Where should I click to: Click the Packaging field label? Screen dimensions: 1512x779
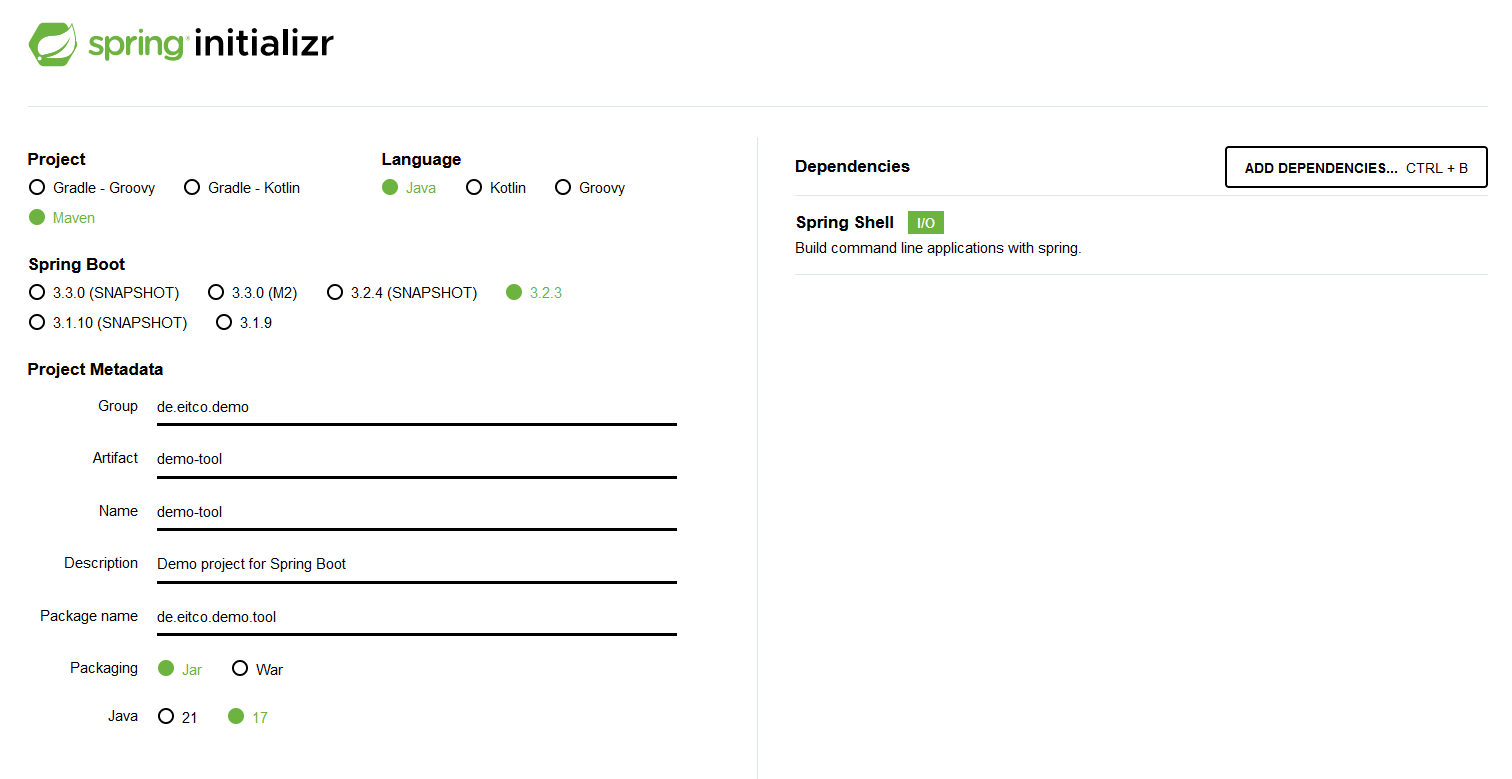[x=104, y=667]
